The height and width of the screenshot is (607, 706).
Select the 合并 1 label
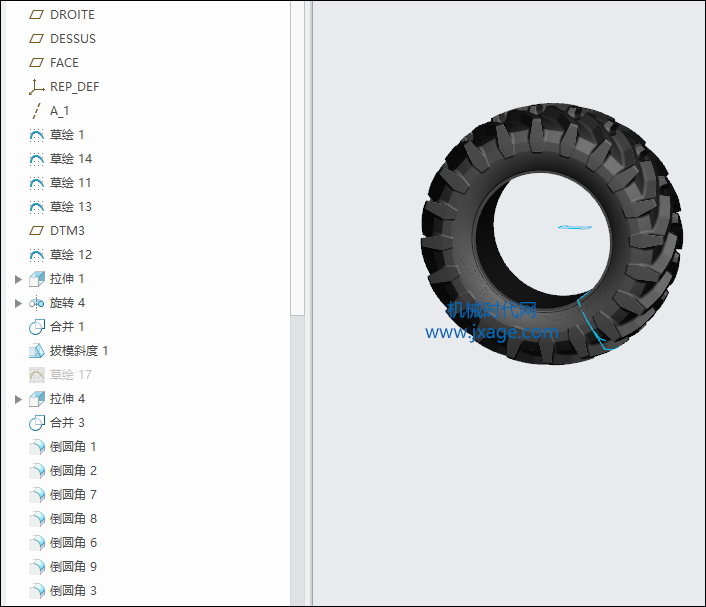point(67,326)
